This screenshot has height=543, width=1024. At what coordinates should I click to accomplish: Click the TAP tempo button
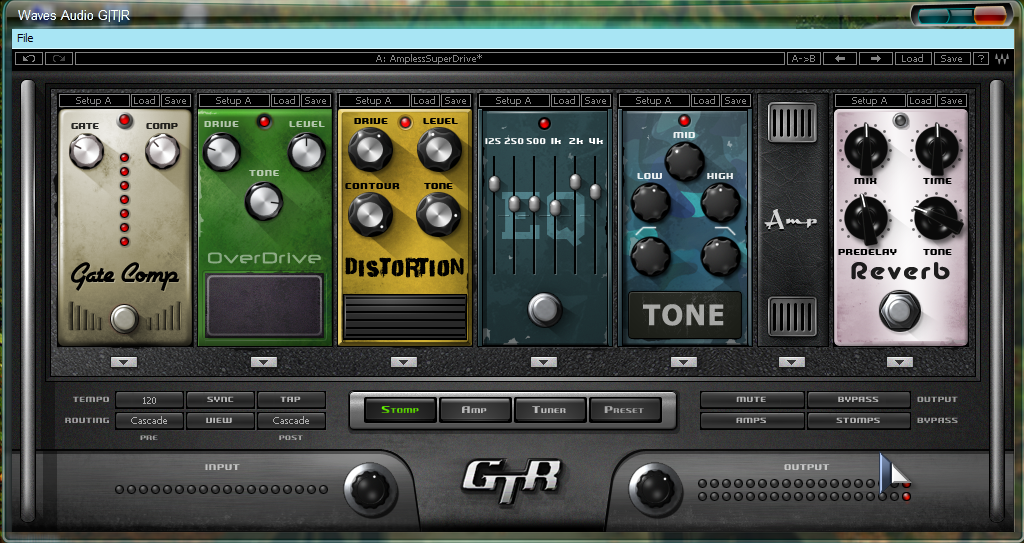point(291,400)
